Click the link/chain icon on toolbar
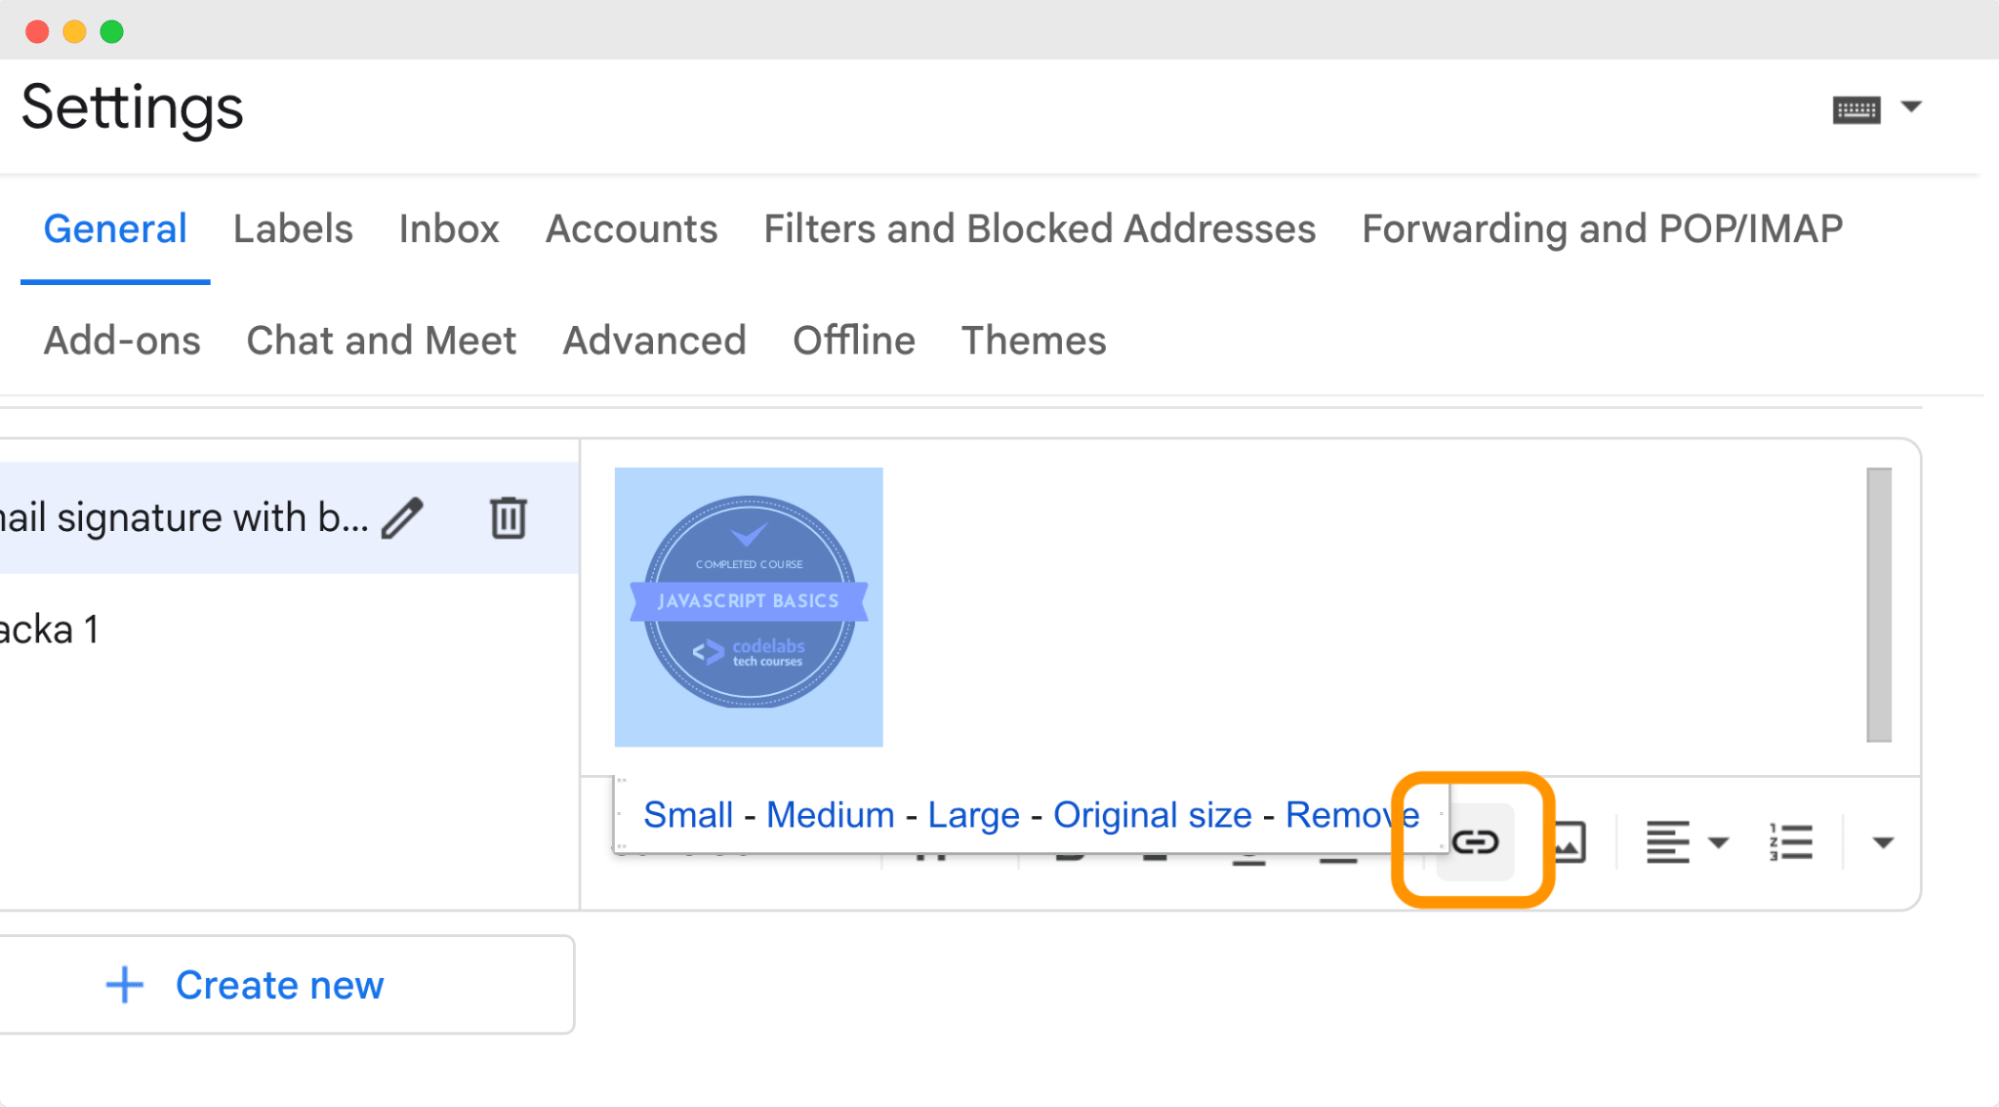 1474,841
